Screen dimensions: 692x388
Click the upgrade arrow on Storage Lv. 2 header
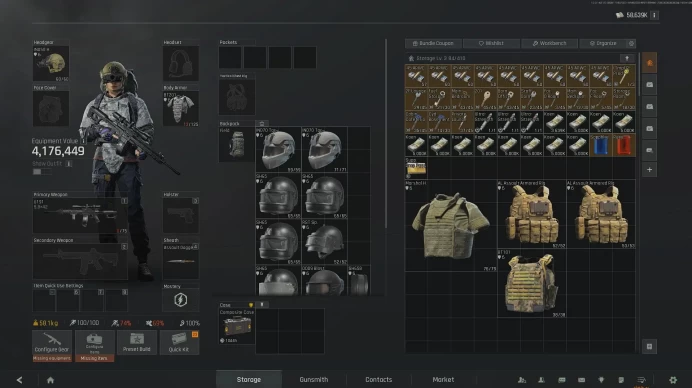[x=627, y=58]
